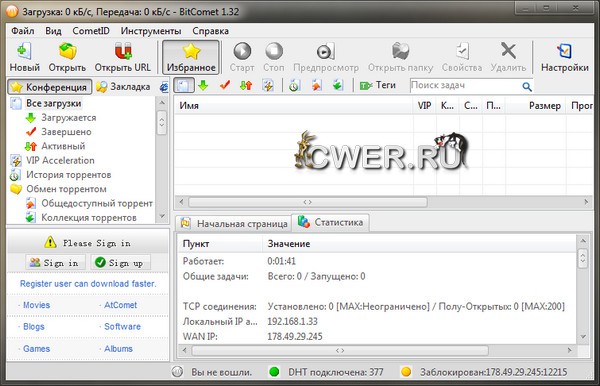Image resolution: width=600 pixels, height=386 pixels.
Task: Click the yellow Заблокирован status indicator
Action: click(406, 372)
